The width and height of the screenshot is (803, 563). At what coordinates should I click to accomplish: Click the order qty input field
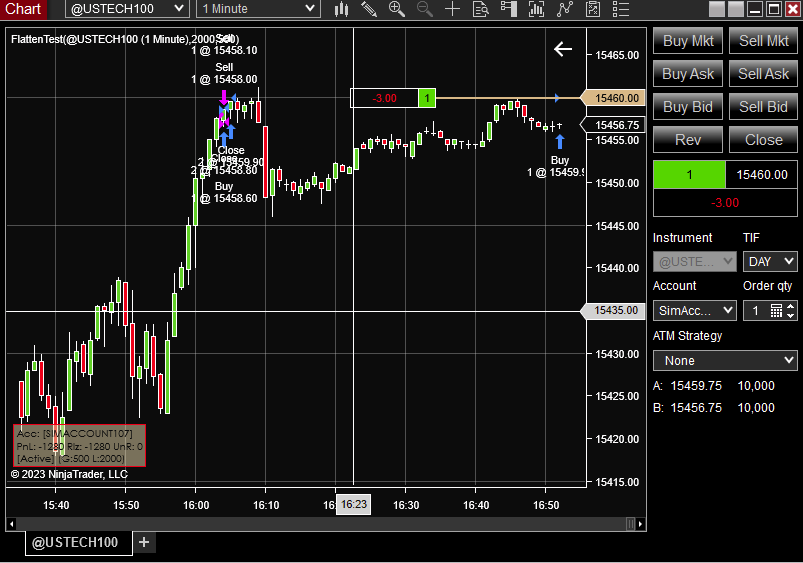(756, 310)
